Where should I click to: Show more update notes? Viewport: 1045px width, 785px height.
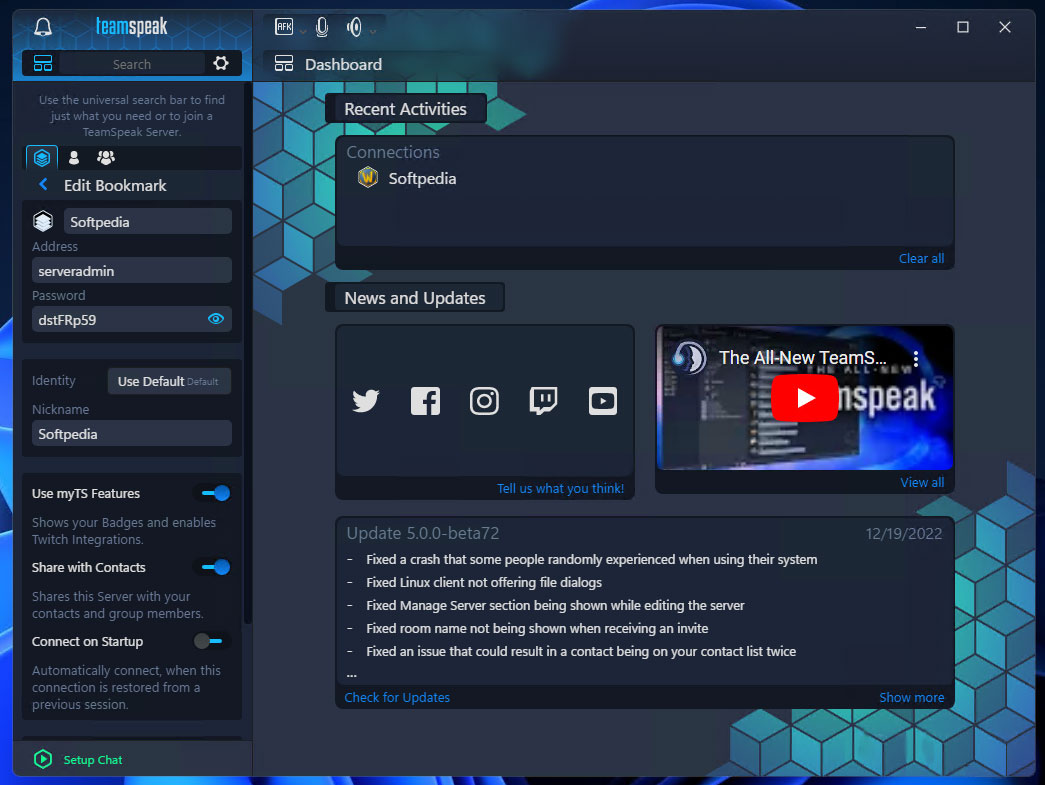(911, 698)
